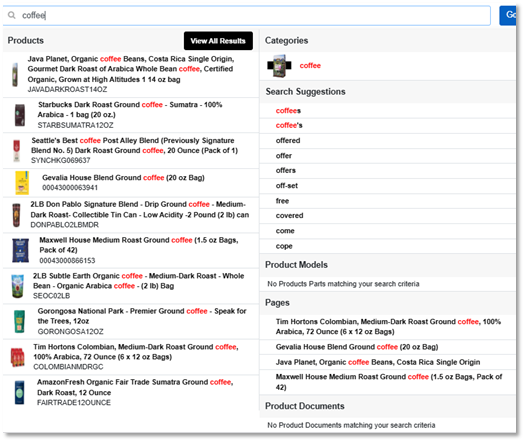Click Java Planet coffee bag thumbnail
This screenshot has height=442, width=525.
[x=15, y=74]
